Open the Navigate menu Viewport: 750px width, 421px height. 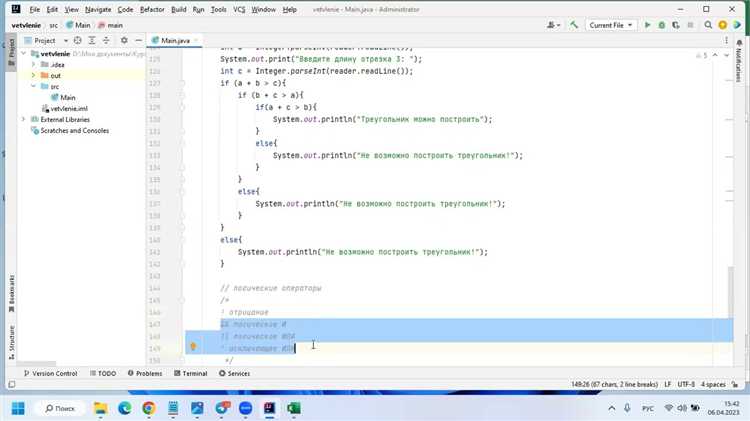[98, 10]
